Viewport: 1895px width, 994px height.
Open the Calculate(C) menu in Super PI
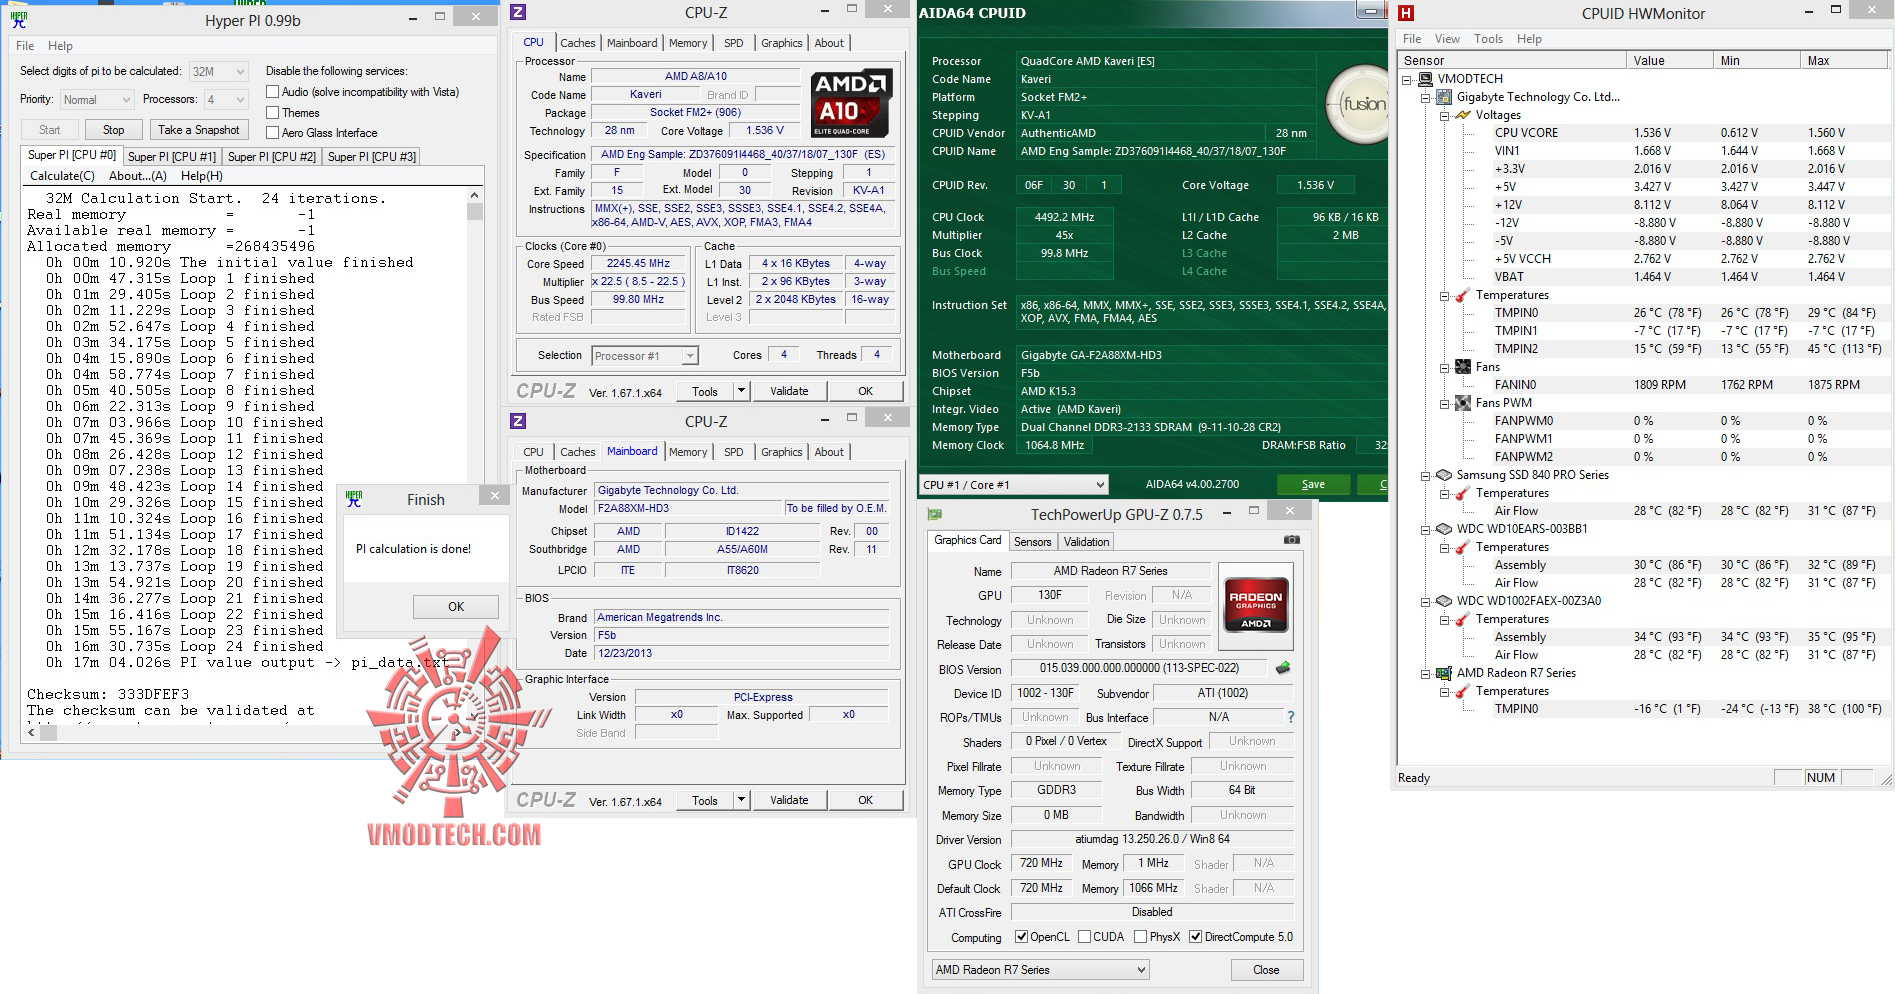click(62, 176)
